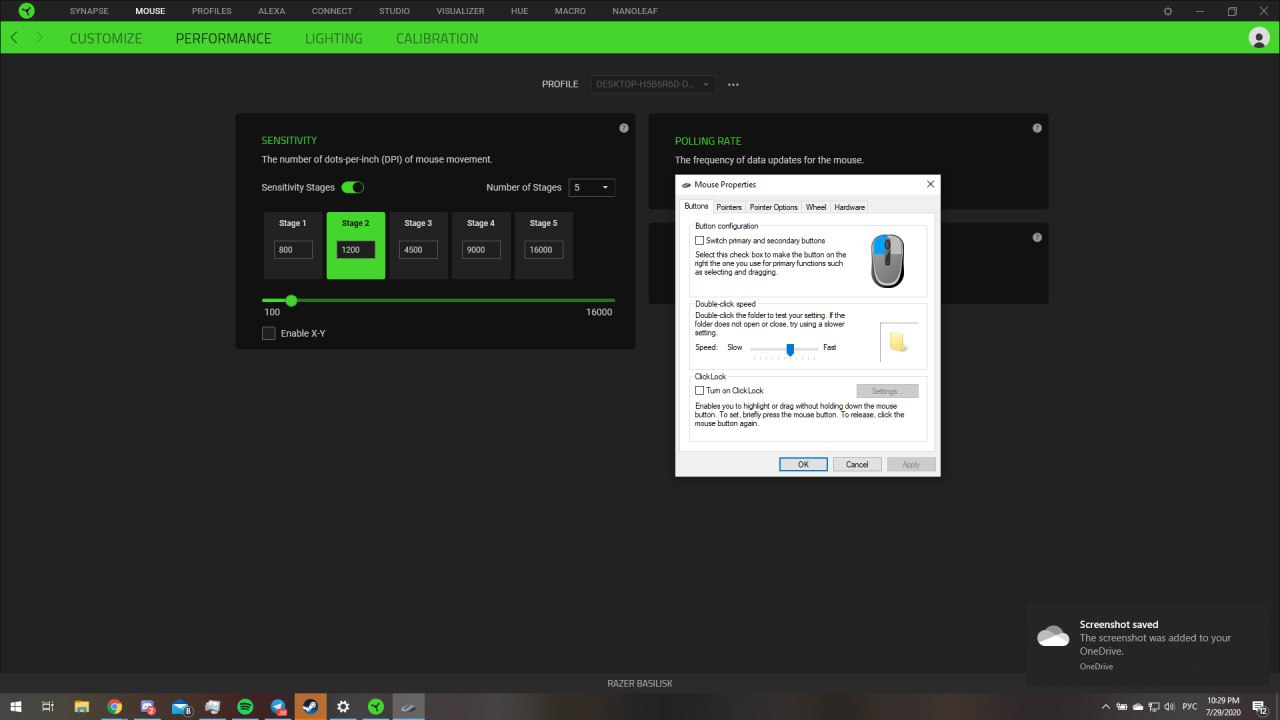The width and height of the screenshot is (1280, 720).
Task: Click Stage 4 DPI value field 9000
Action: click(x=481, y=250)
